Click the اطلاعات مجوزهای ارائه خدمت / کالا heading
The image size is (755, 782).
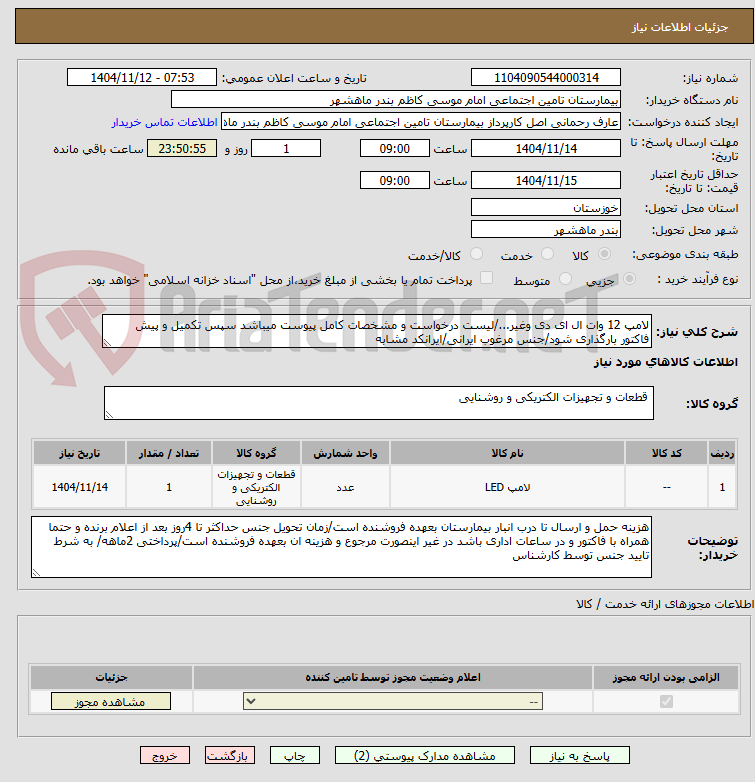[x=665, y=604]
